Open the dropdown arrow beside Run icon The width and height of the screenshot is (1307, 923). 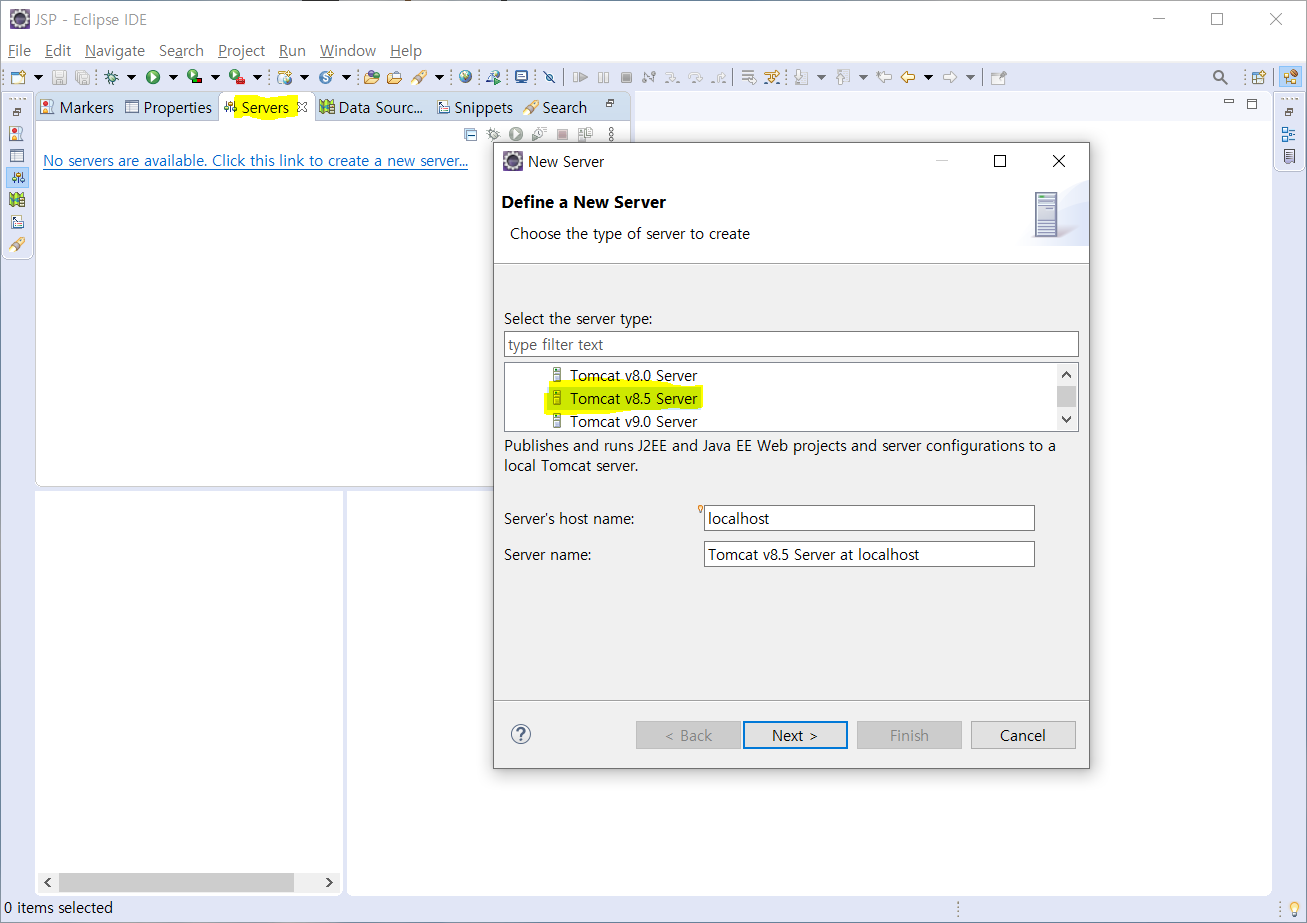[x=172, y=77]
